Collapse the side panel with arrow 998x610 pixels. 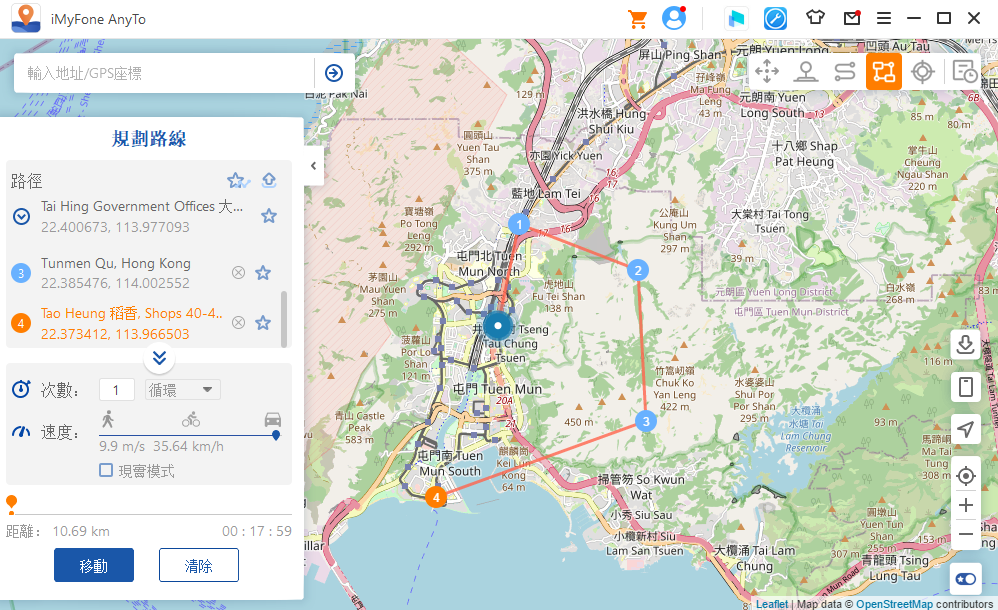(313, 166)
